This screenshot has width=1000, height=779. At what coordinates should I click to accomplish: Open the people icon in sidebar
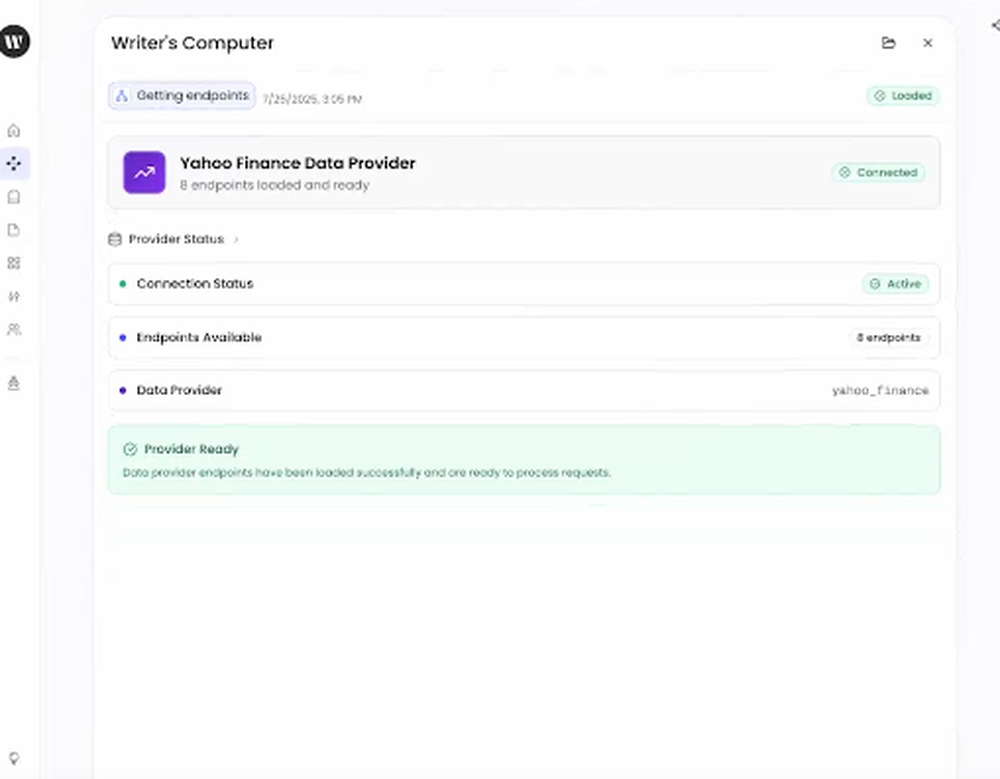click(x=13, y=329)
